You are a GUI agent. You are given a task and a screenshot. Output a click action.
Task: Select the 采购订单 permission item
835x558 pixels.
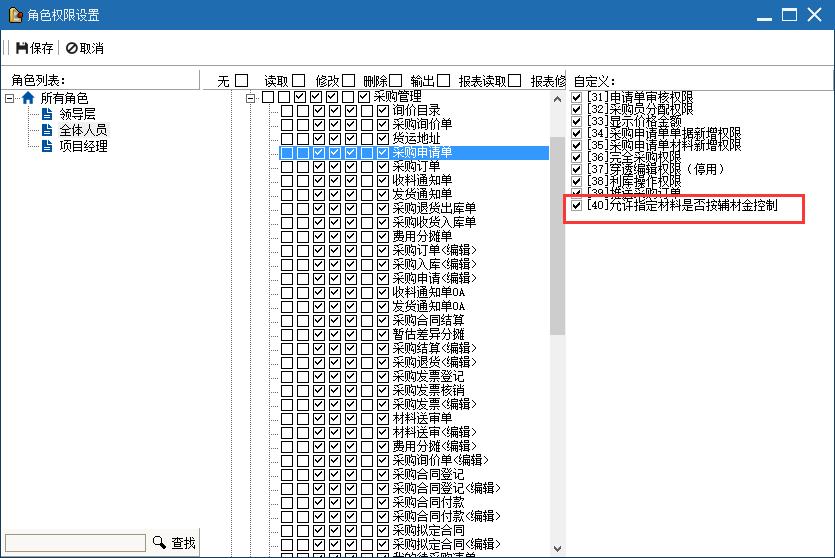tap(416, 166)
